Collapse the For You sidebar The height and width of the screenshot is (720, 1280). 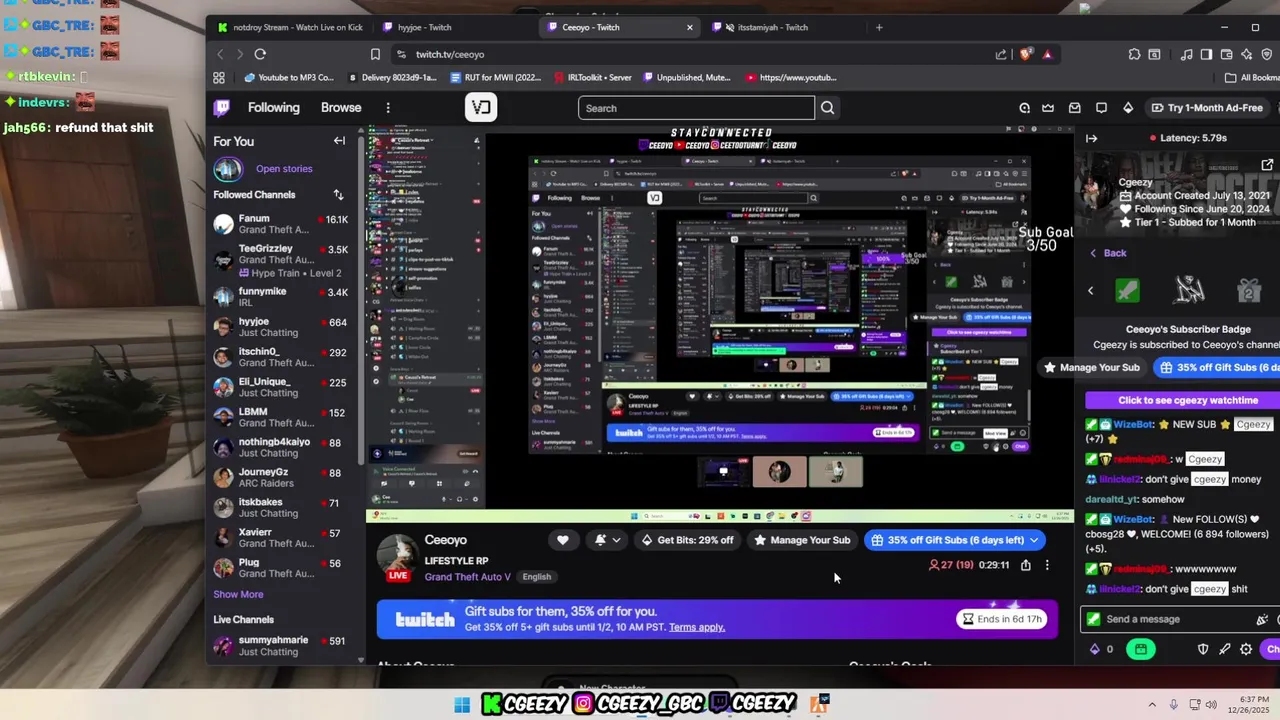click(x=339, y=141)
